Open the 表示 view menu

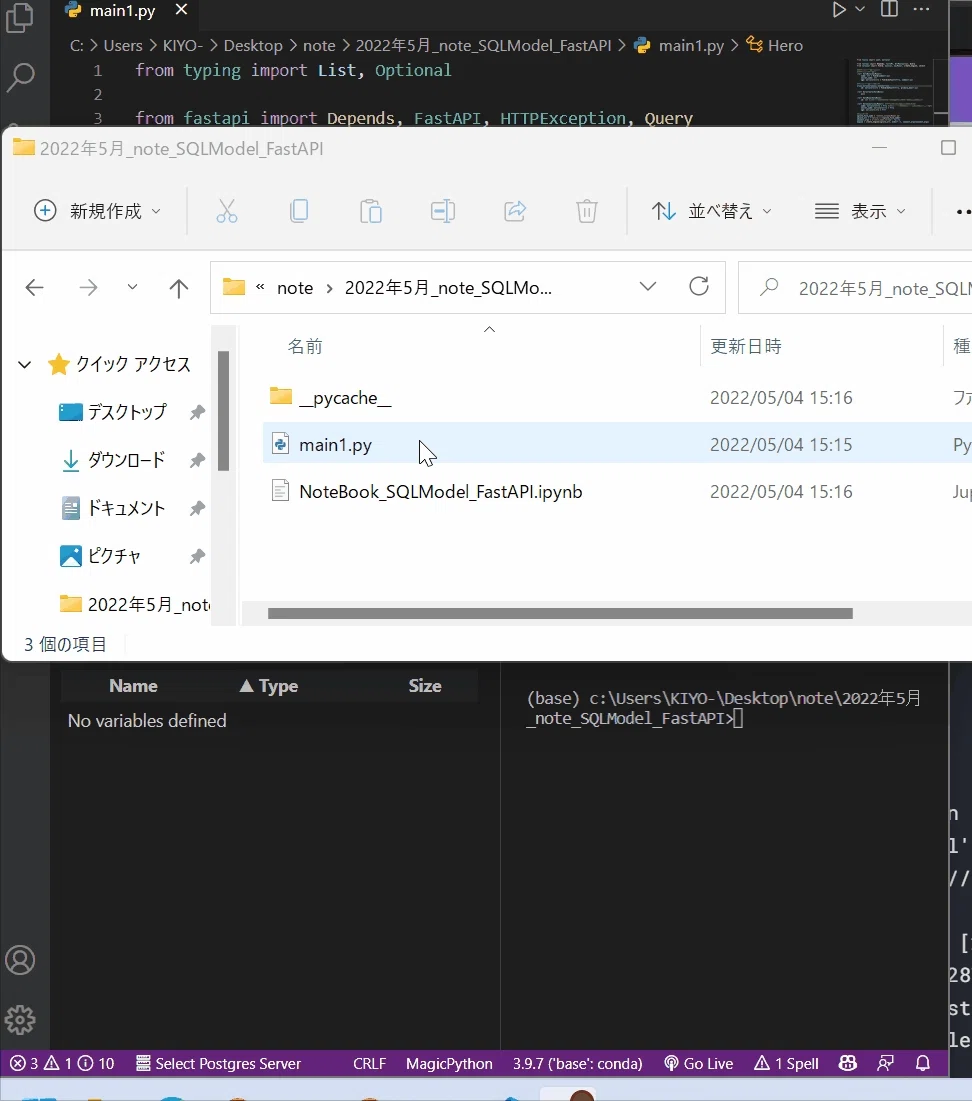[860, 211]
